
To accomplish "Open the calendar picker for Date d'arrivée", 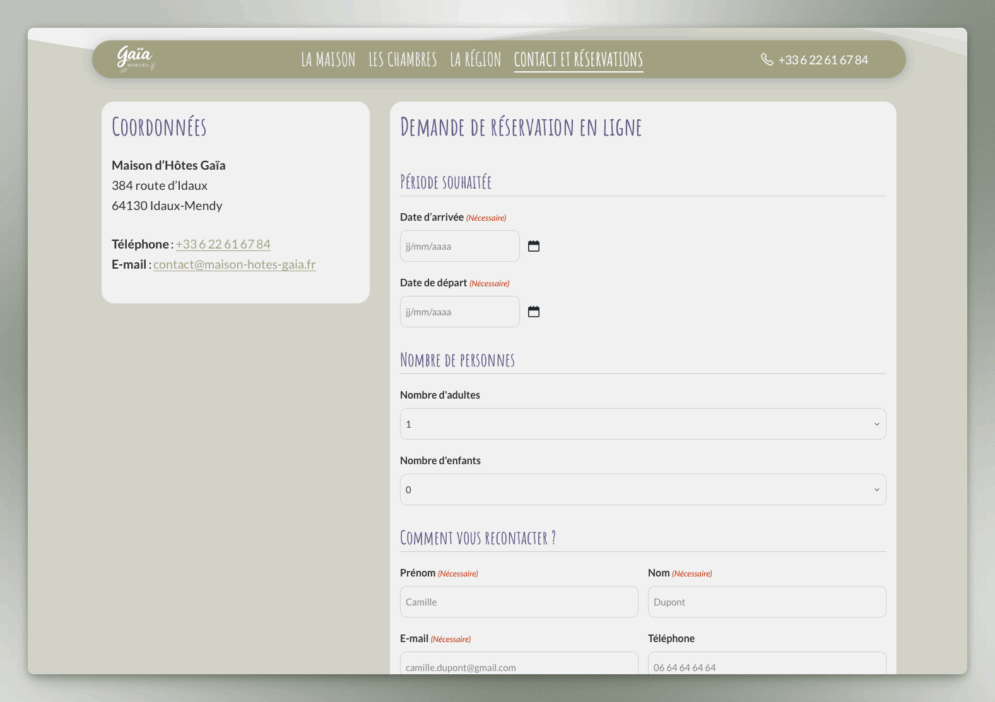I will 533,246.
